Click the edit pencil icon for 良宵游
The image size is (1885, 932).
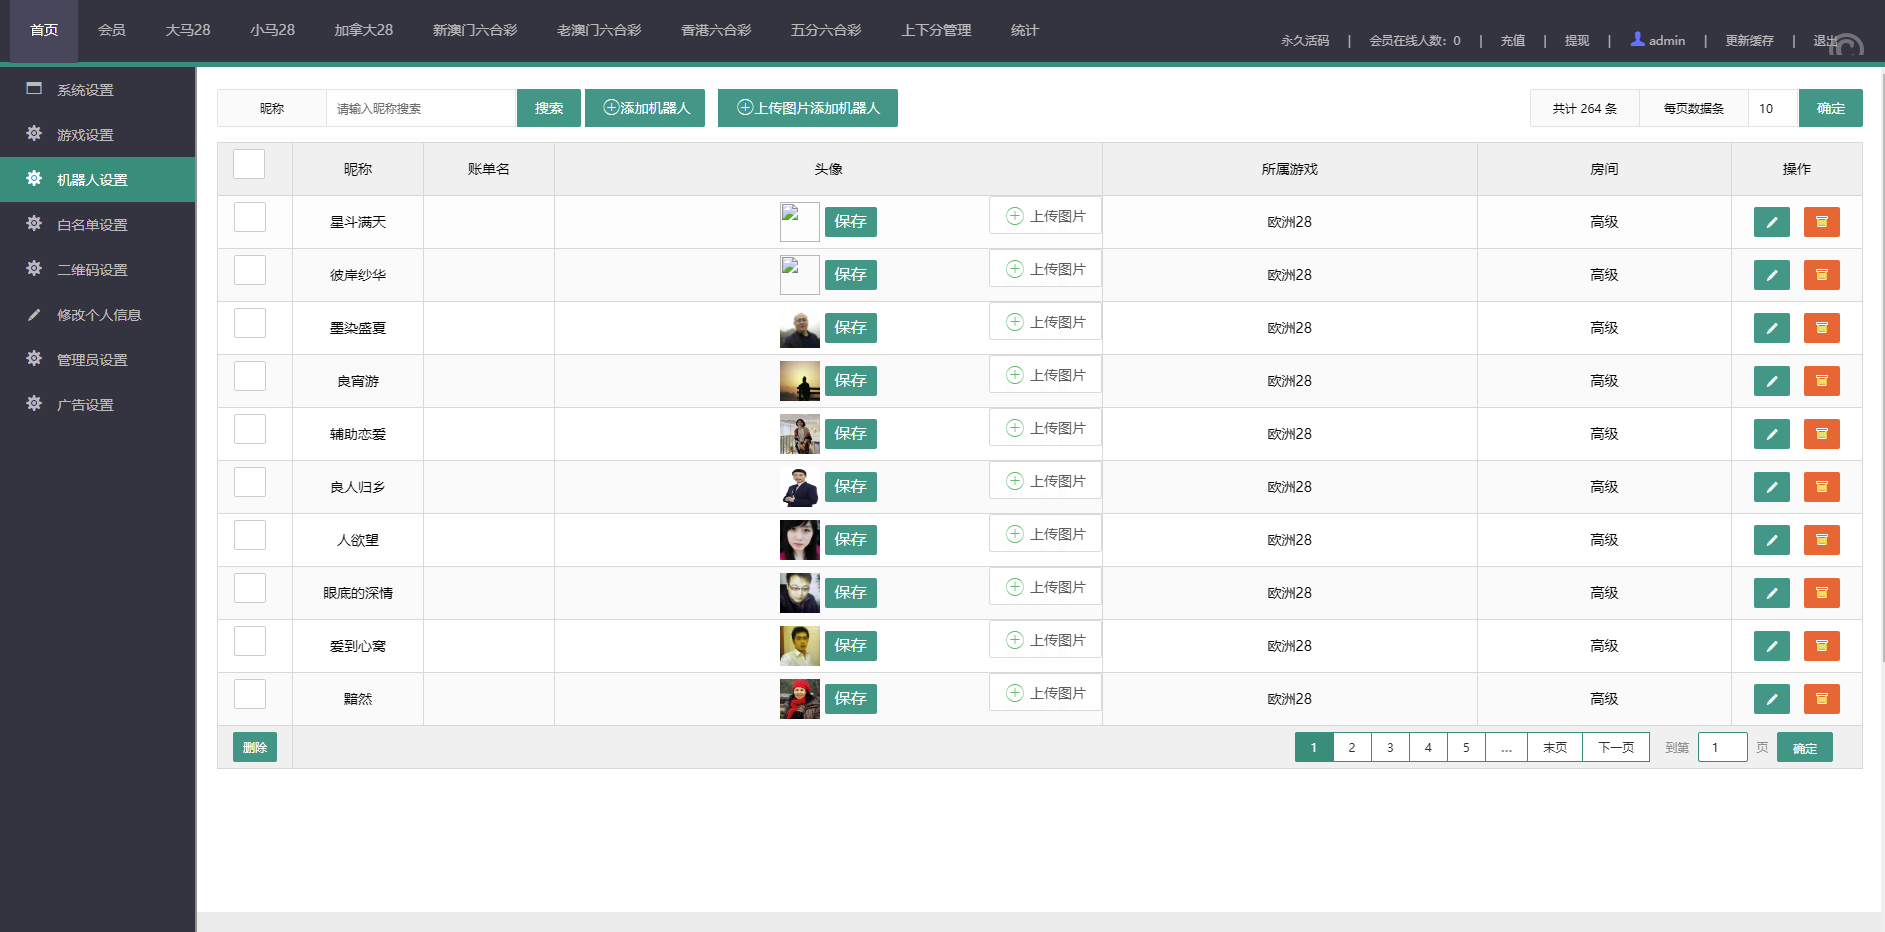tap(1771, 381)
